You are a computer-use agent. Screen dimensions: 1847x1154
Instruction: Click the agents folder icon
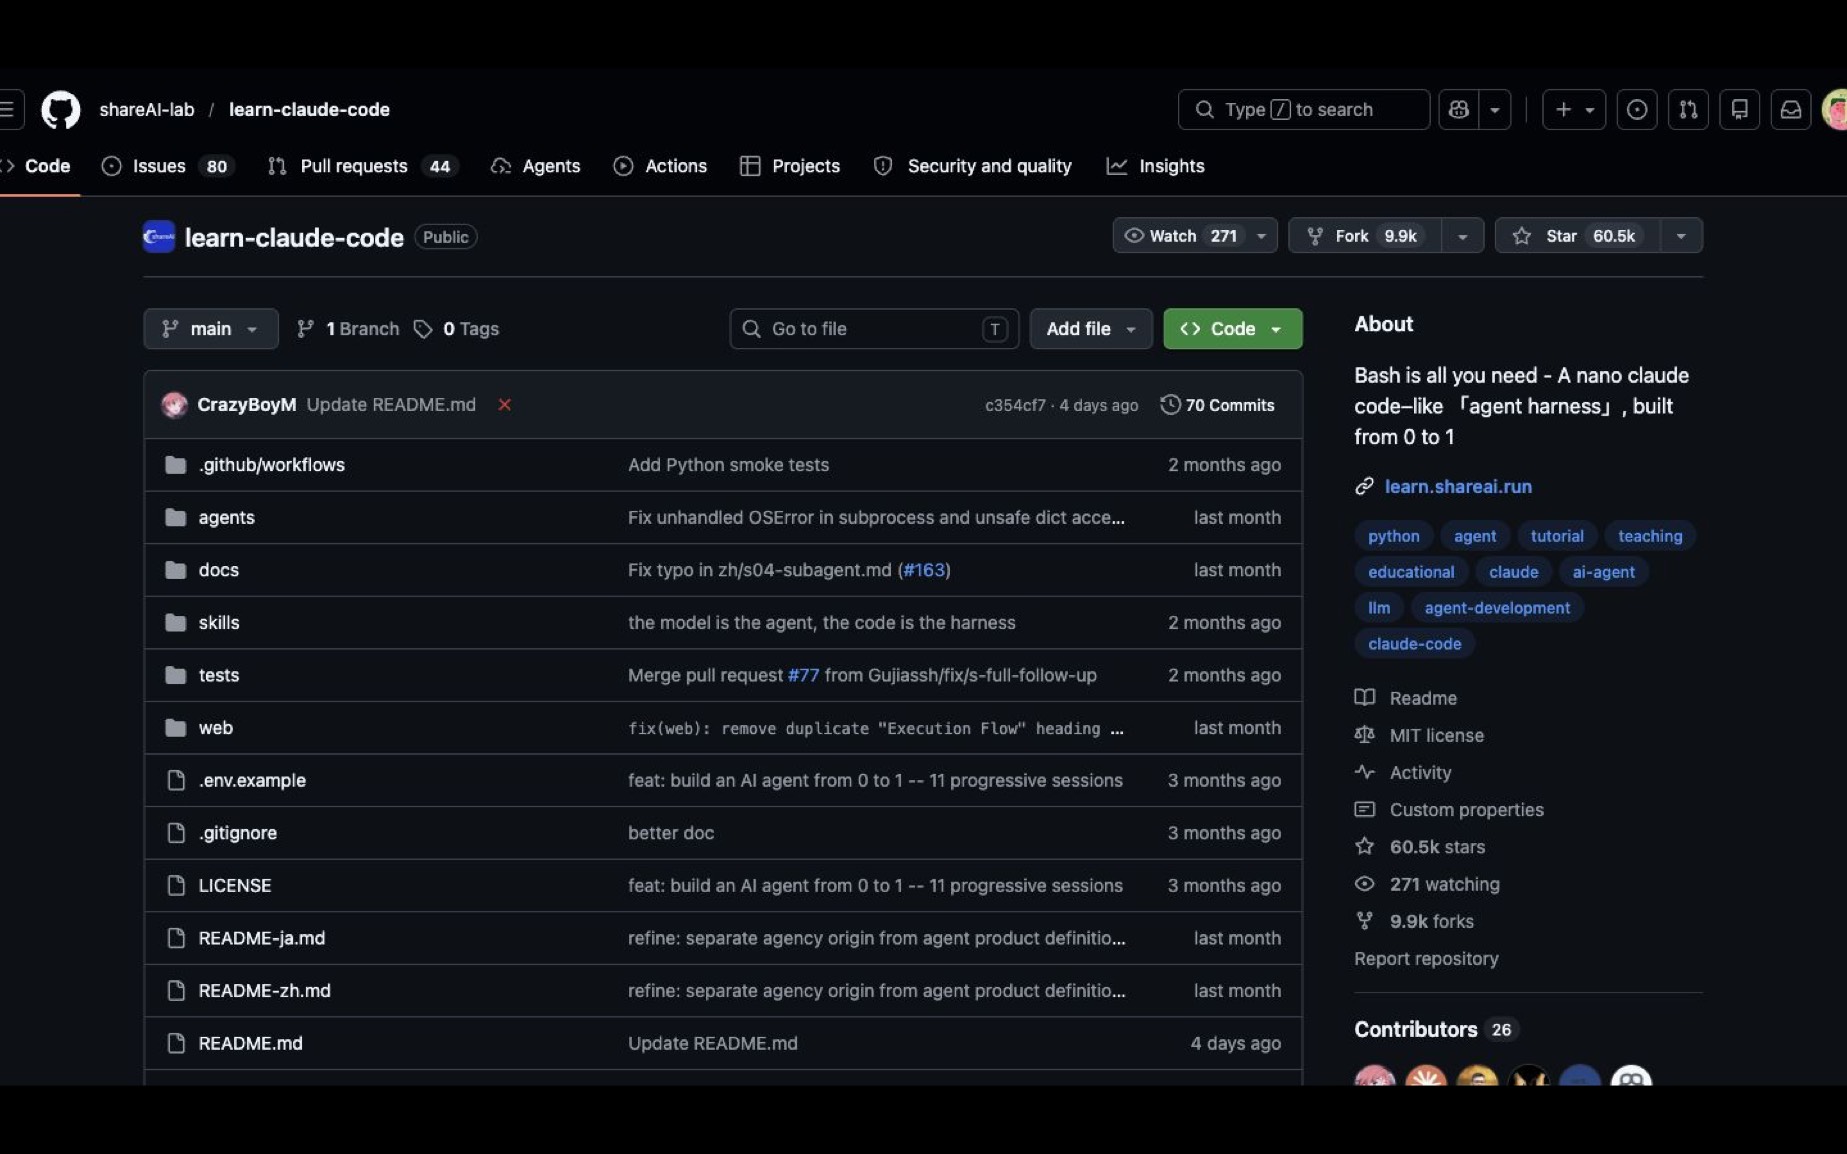click(176, 518)
